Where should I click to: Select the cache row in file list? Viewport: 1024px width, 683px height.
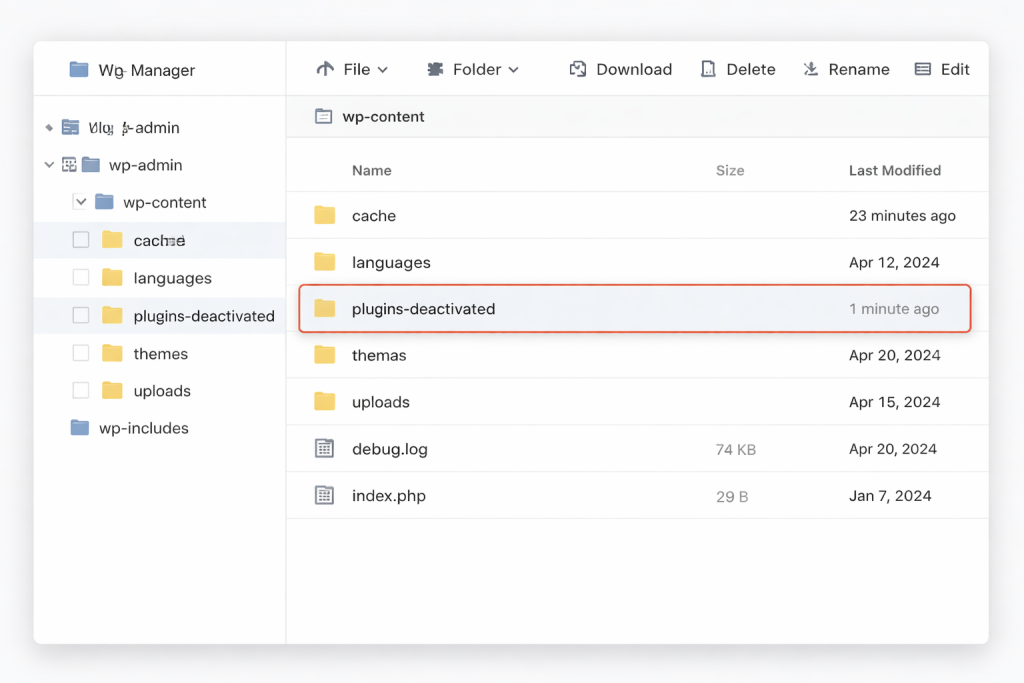tap(637, 215)
